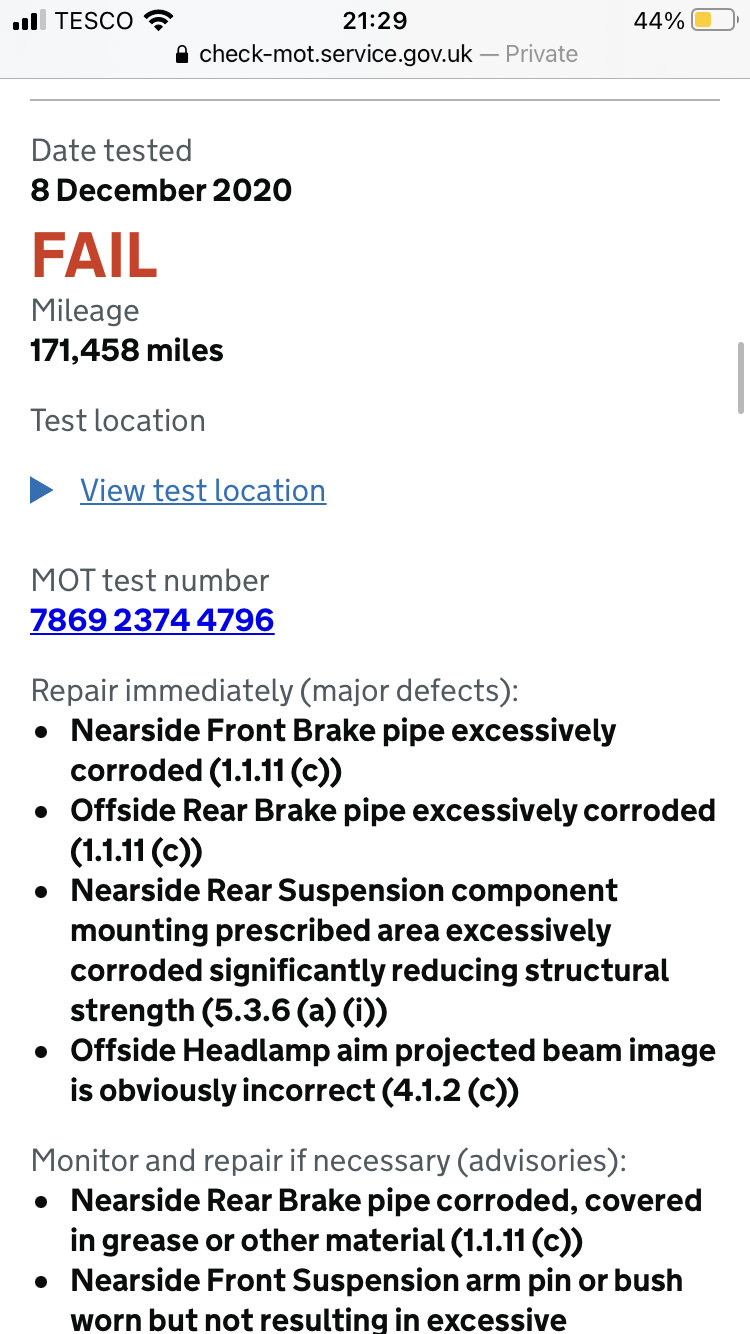Screen dimensions: 750x1334
Task: Tap the check-mot.service.gov.uk address field
Action: pyautogui.click(x=336, y=54)
